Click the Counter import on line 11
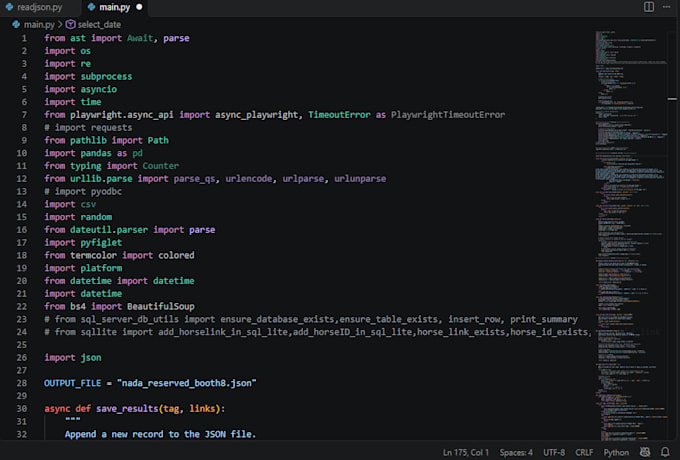680x460 pixels. coord(160,166)
